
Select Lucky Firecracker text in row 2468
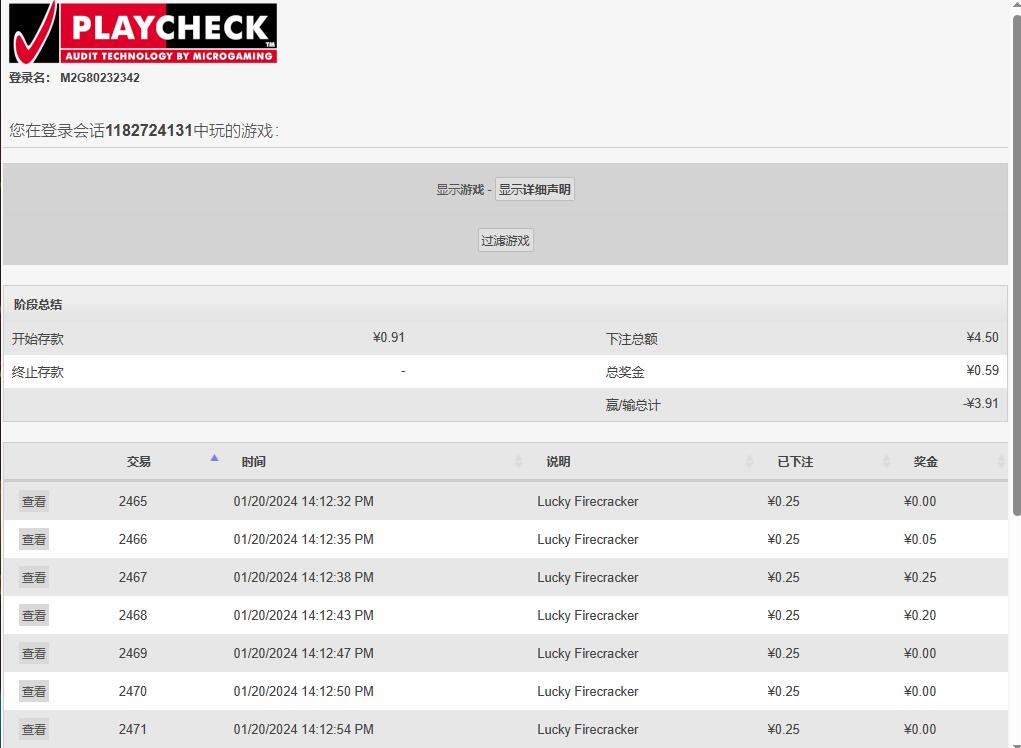pos(587,616)
